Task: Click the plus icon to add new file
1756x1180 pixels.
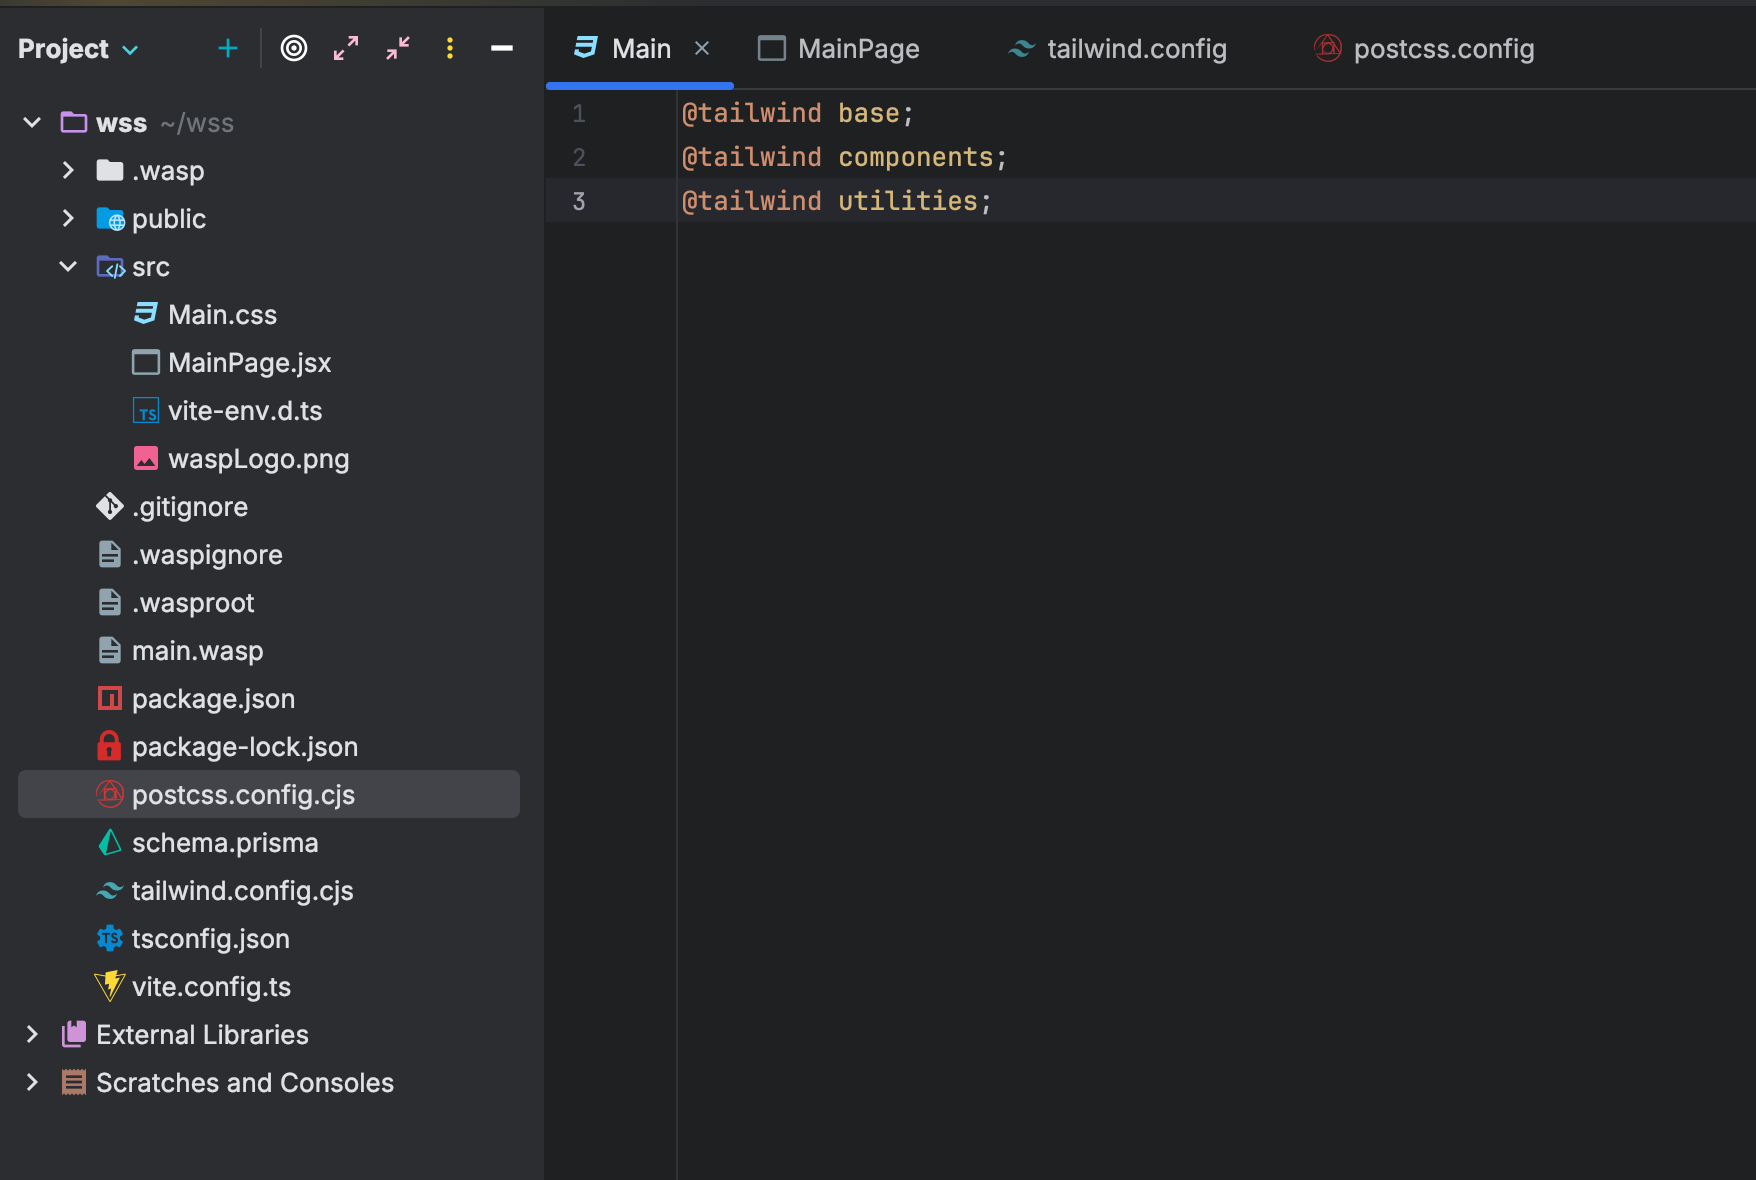Action: tap(228, 48)
